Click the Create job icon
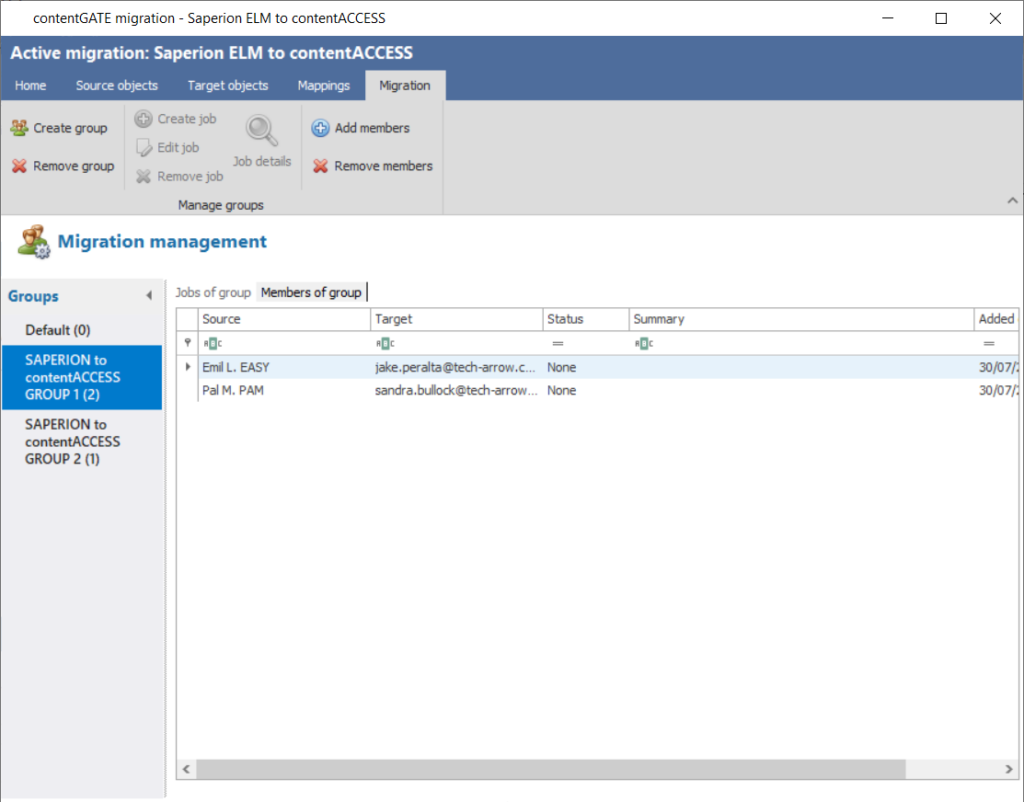Viewport: 1024px width, 802px height. click(x=143, y=119)
